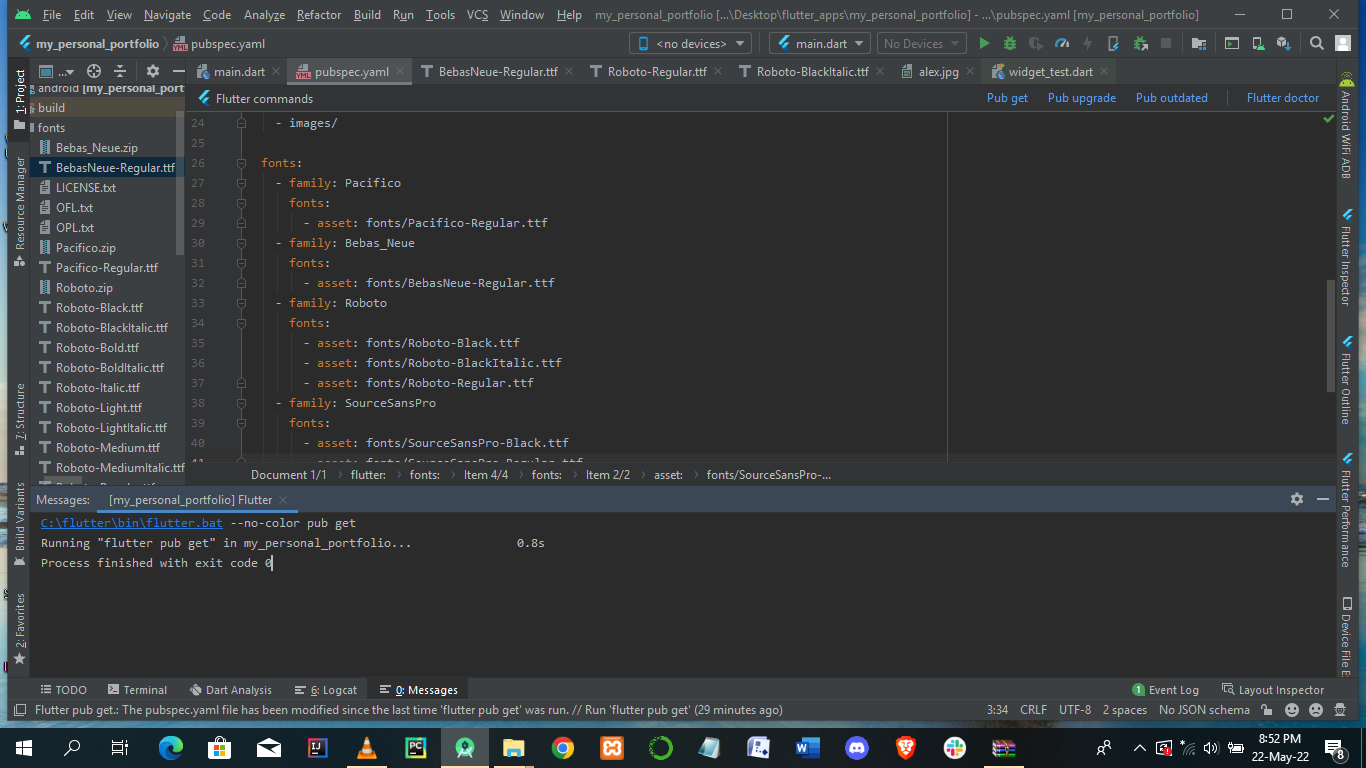Screen dimensions: 1366x768
Task: Change the CRLF line separator
Action: (x=1033, y=710)
